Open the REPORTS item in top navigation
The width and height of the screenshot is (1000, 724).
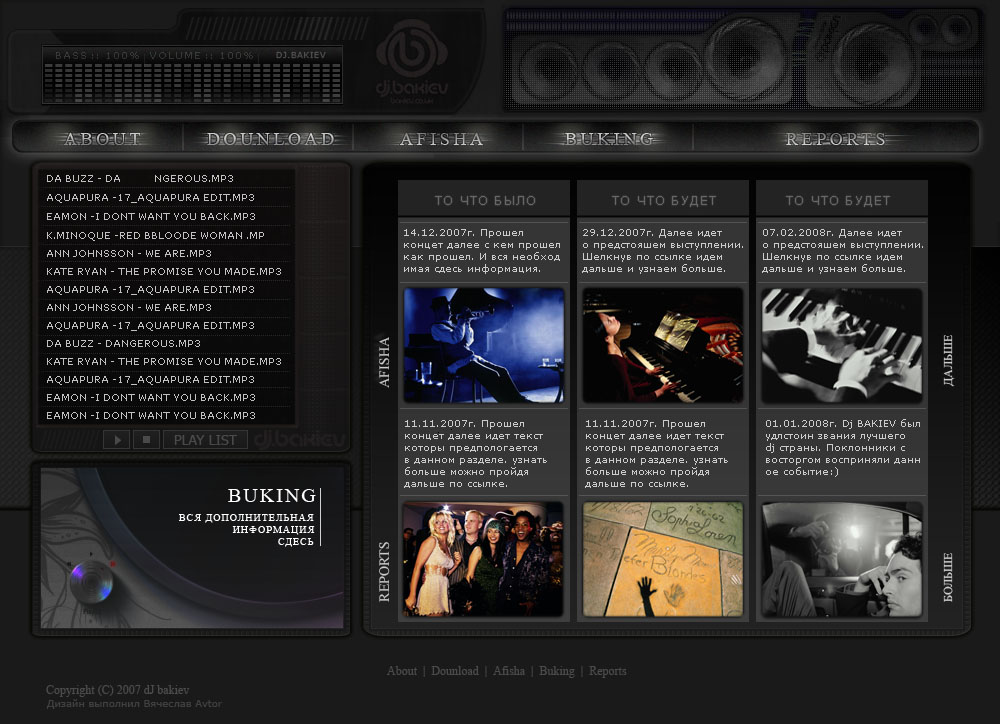tap(835, 138)
